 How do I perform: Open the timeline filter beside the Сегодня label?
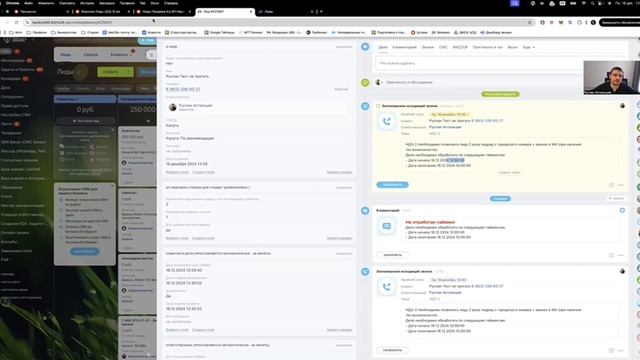click(x=616, y=198)
